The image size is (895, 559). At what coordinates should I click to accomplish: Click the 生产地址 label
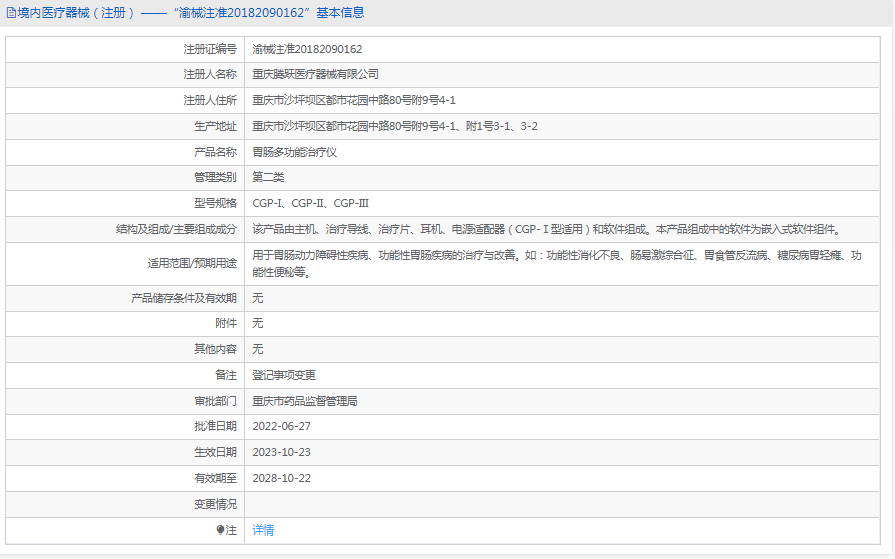click(215, 126)
